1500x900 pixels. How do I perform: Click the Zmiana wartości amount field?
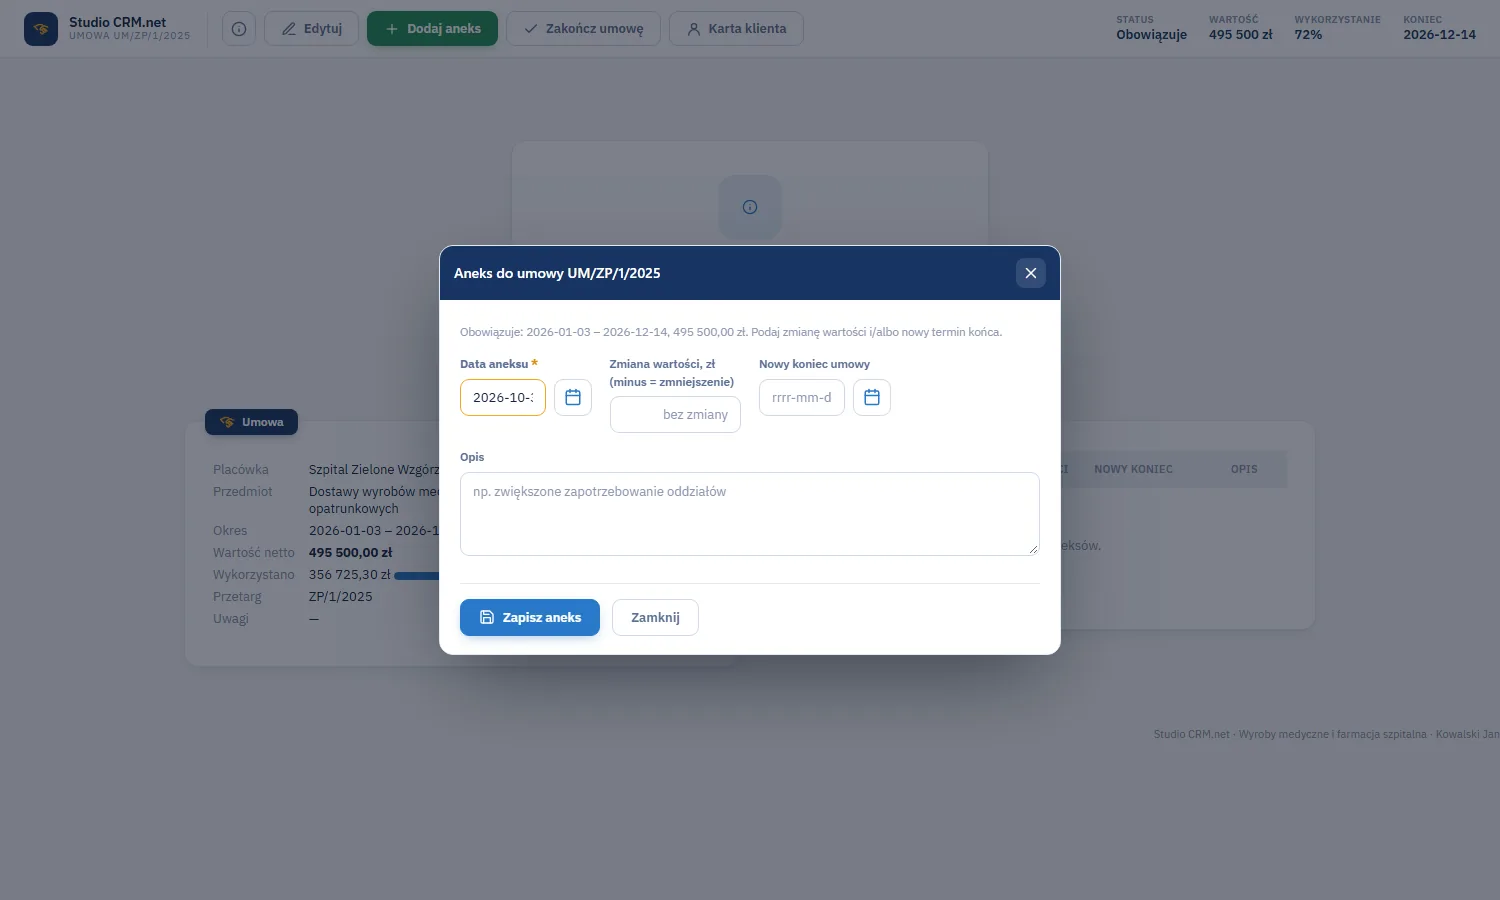675,414
